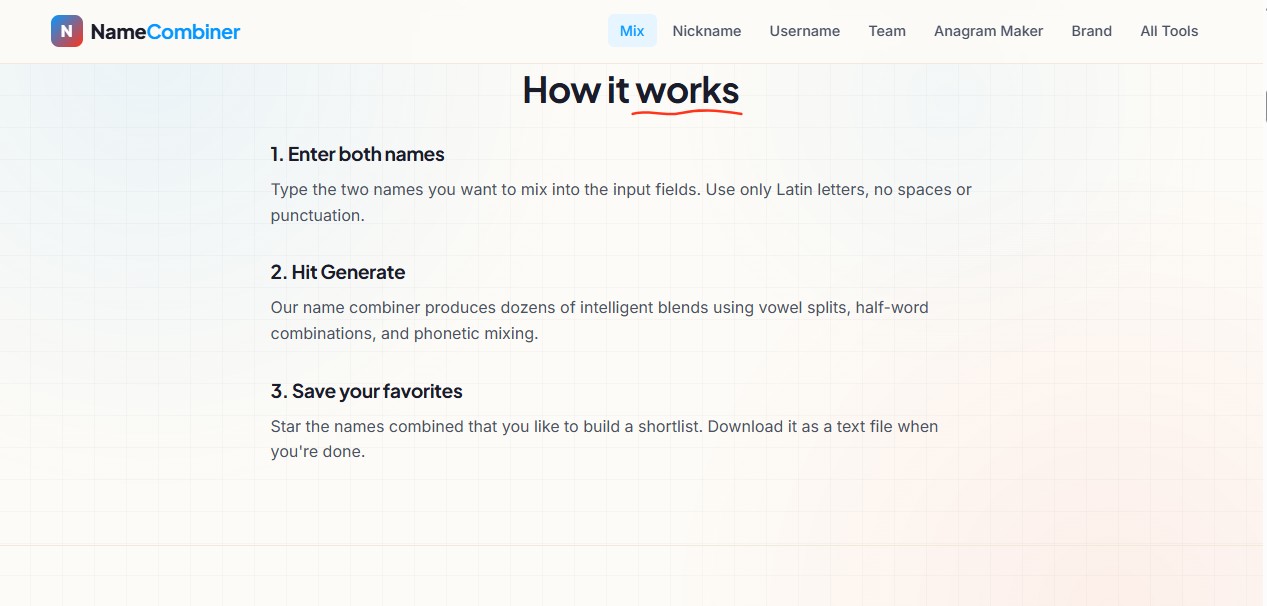Go to the Username generator
The height and width of the screenshot is (606, 1267).
[x=805, y=31]
